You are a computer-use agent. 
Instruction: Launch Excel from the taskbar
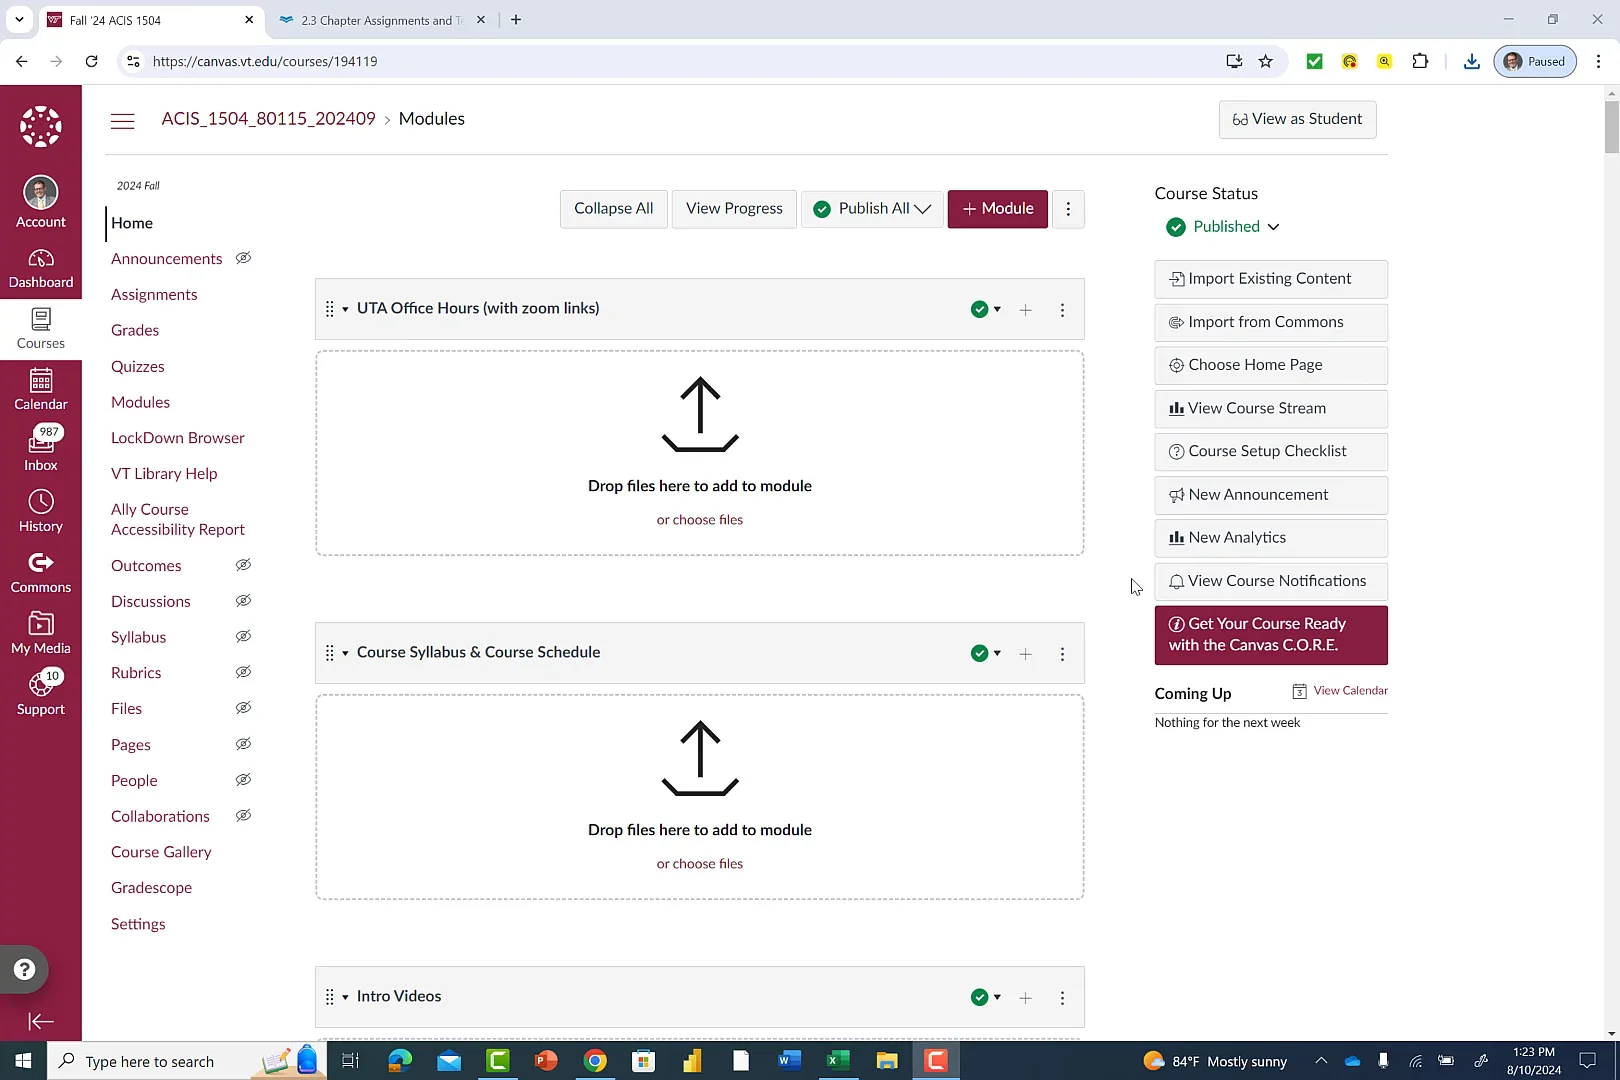[x=837, y=1060]
